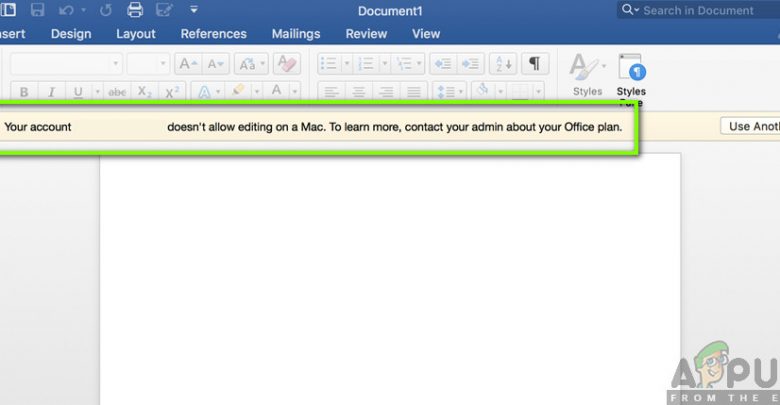
Task: Click the 'Your account' notification text
Action: pyautogui.click(x=38, y=127)
